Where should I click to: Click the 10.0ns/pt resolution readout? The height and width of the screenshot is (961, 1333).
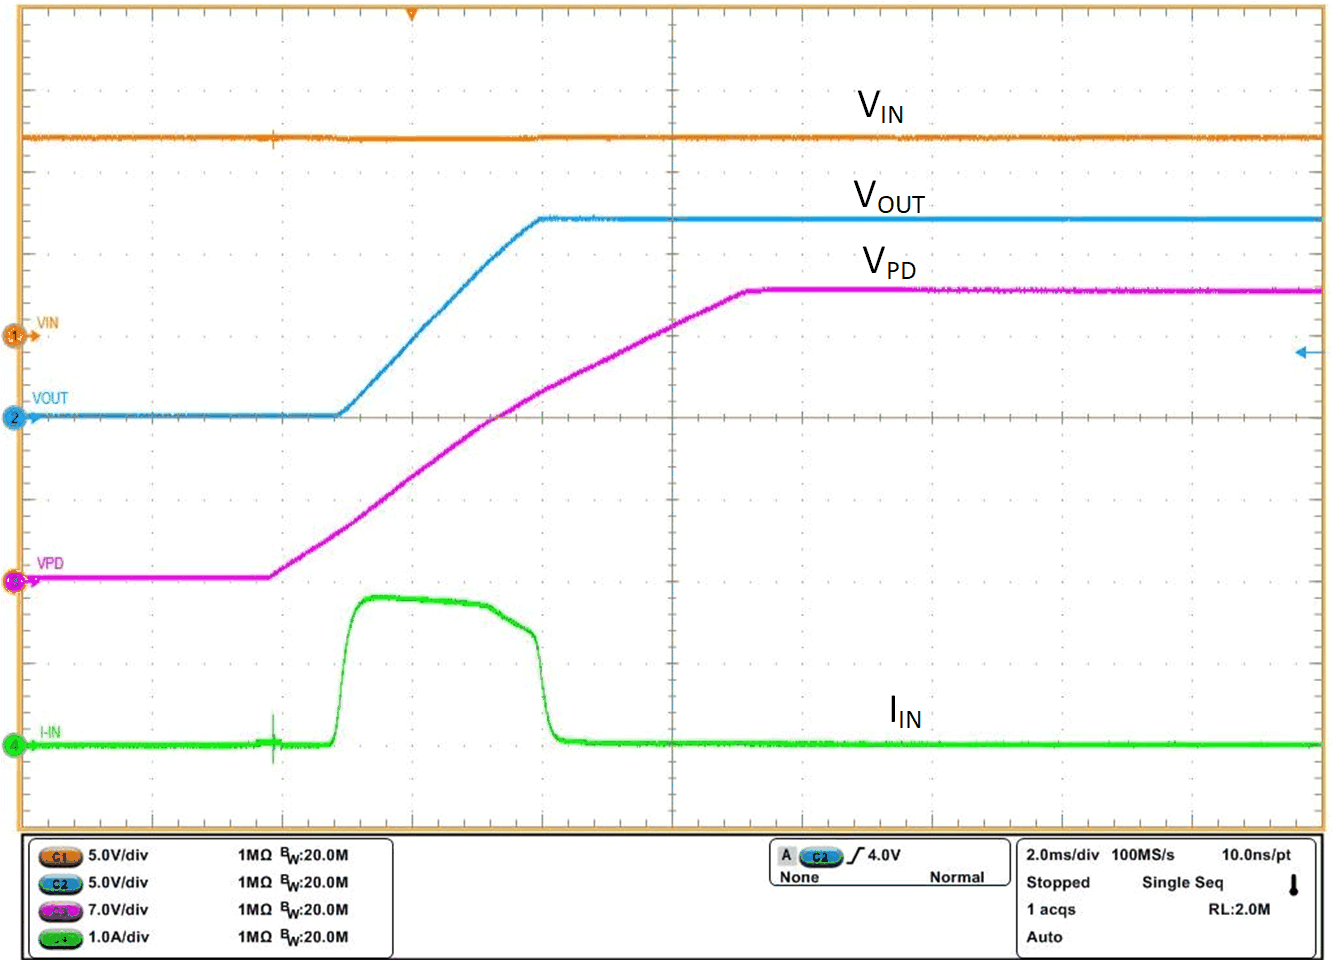pyautogui.click(x=1256, y=855)
